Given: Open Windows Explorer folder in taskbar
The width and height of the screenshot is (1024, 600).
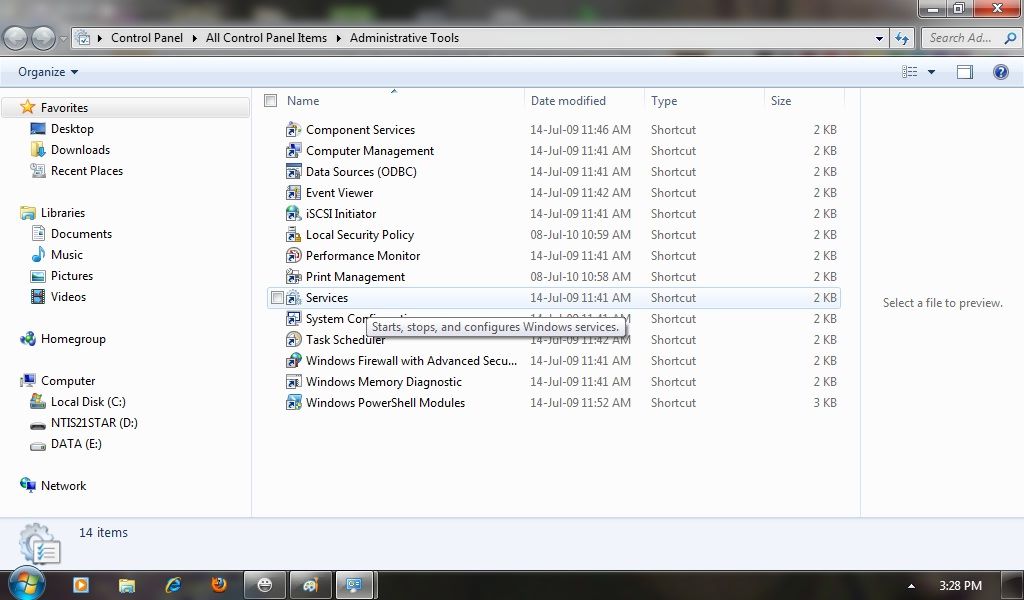Looking at the screenshot, I should [127, 585].
